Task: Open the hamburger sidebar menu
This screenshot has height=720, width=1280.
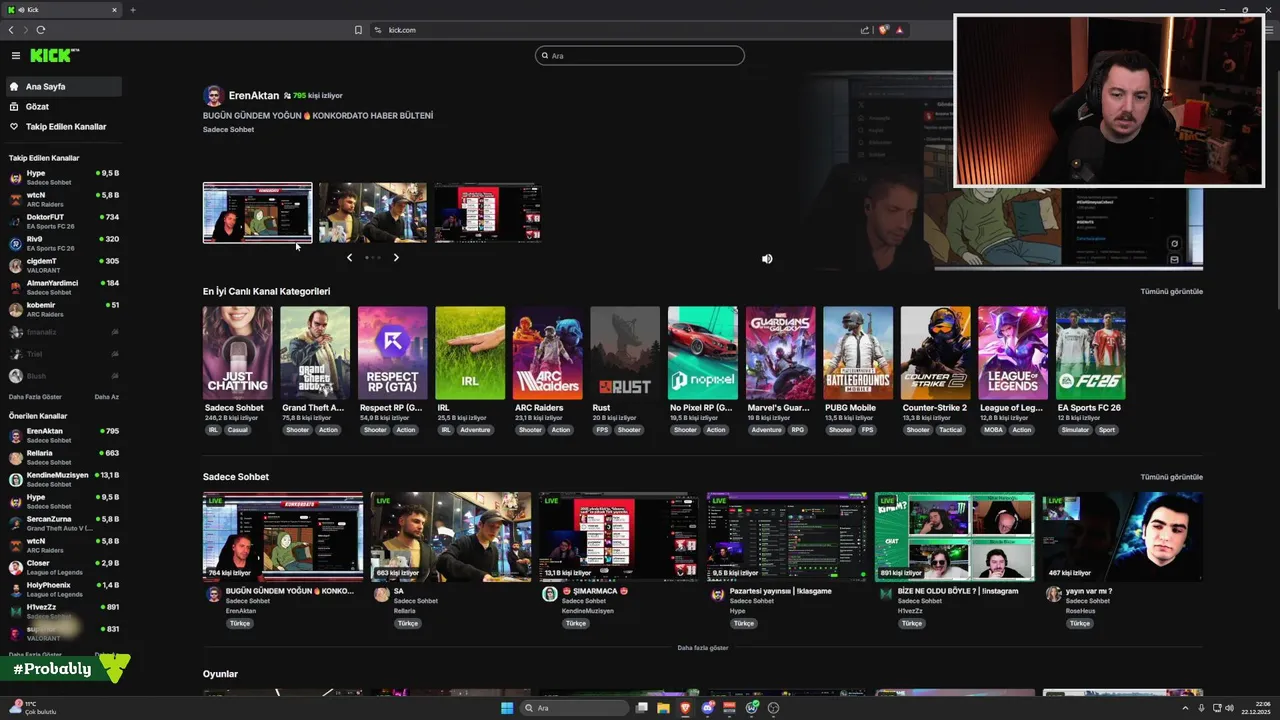Action: 15,56
